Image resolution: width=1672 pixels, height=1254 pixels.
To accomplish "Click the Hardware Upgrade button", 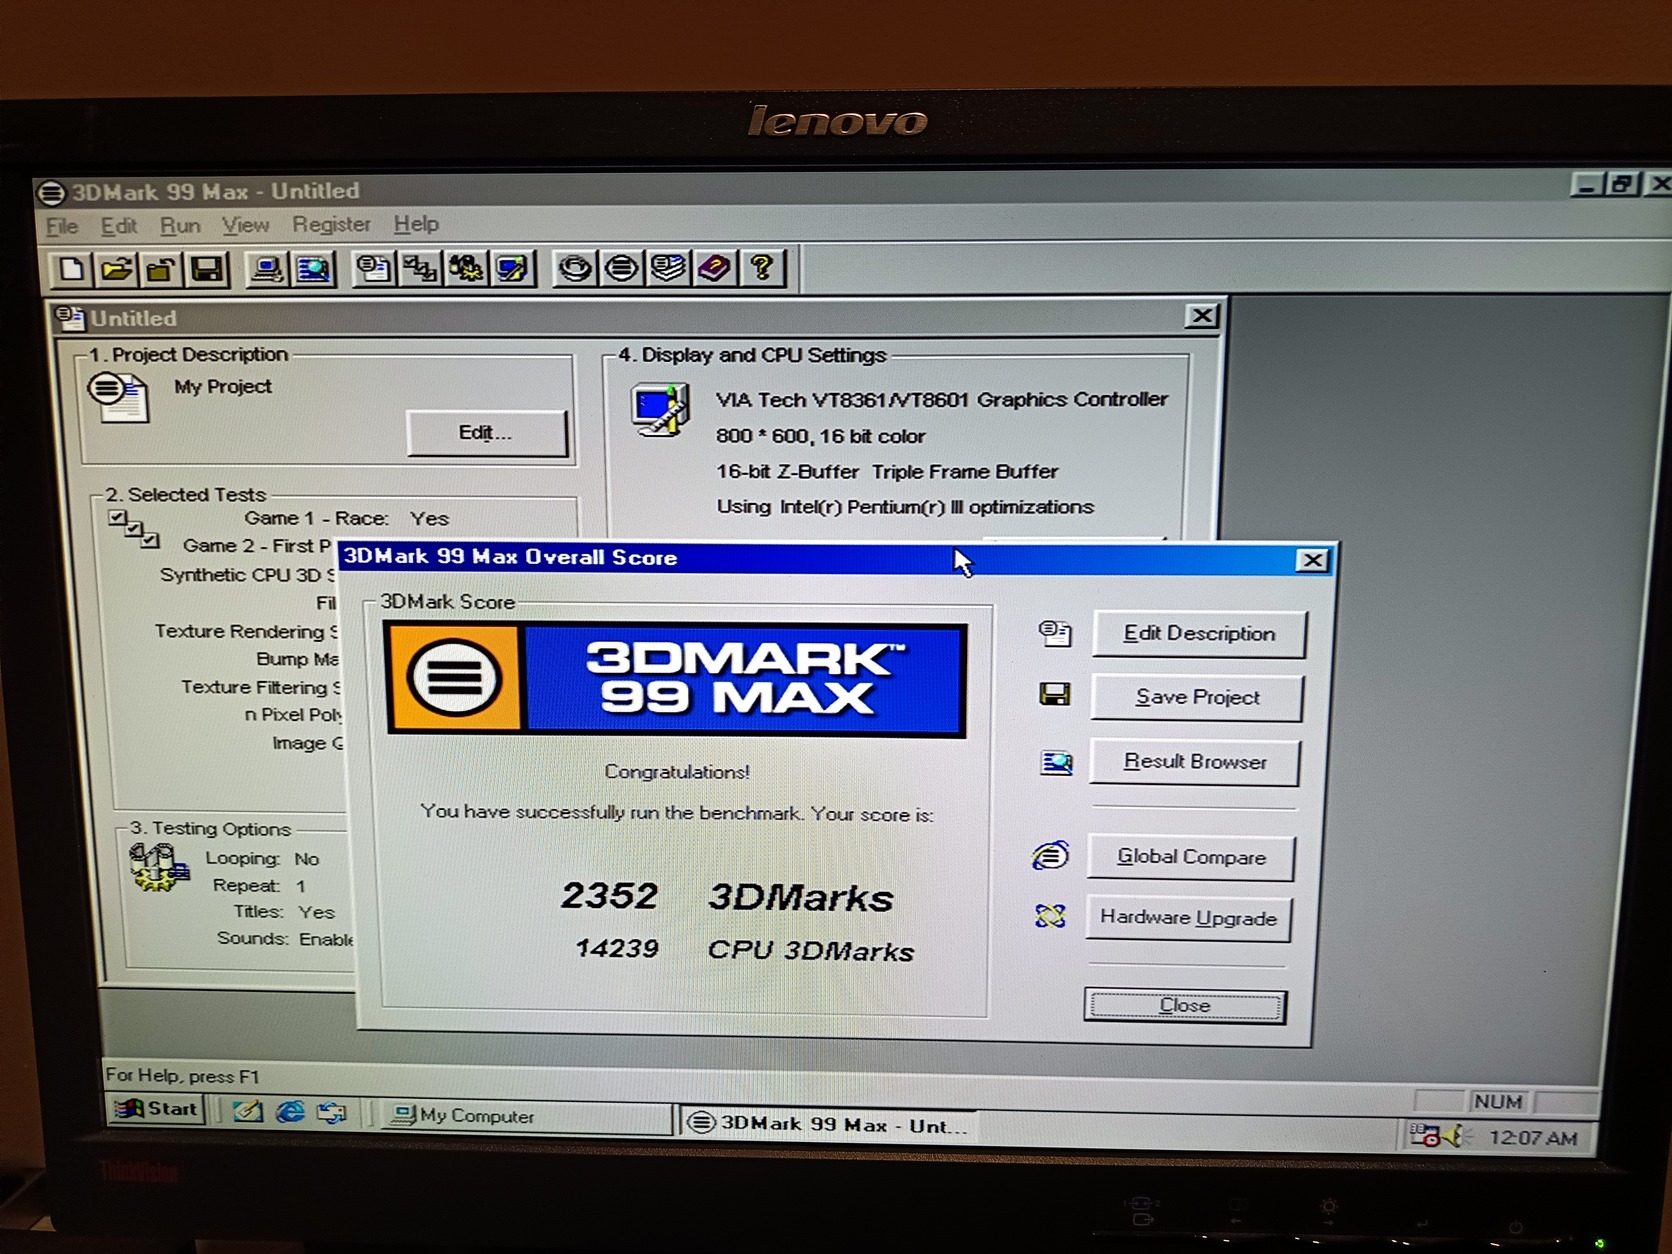I will coord(1188,918).
